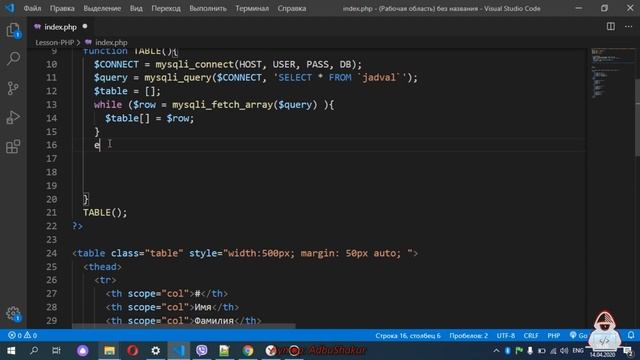Open the Справка menu
Viewport: 640px width, 360px height.
(292, 8)
